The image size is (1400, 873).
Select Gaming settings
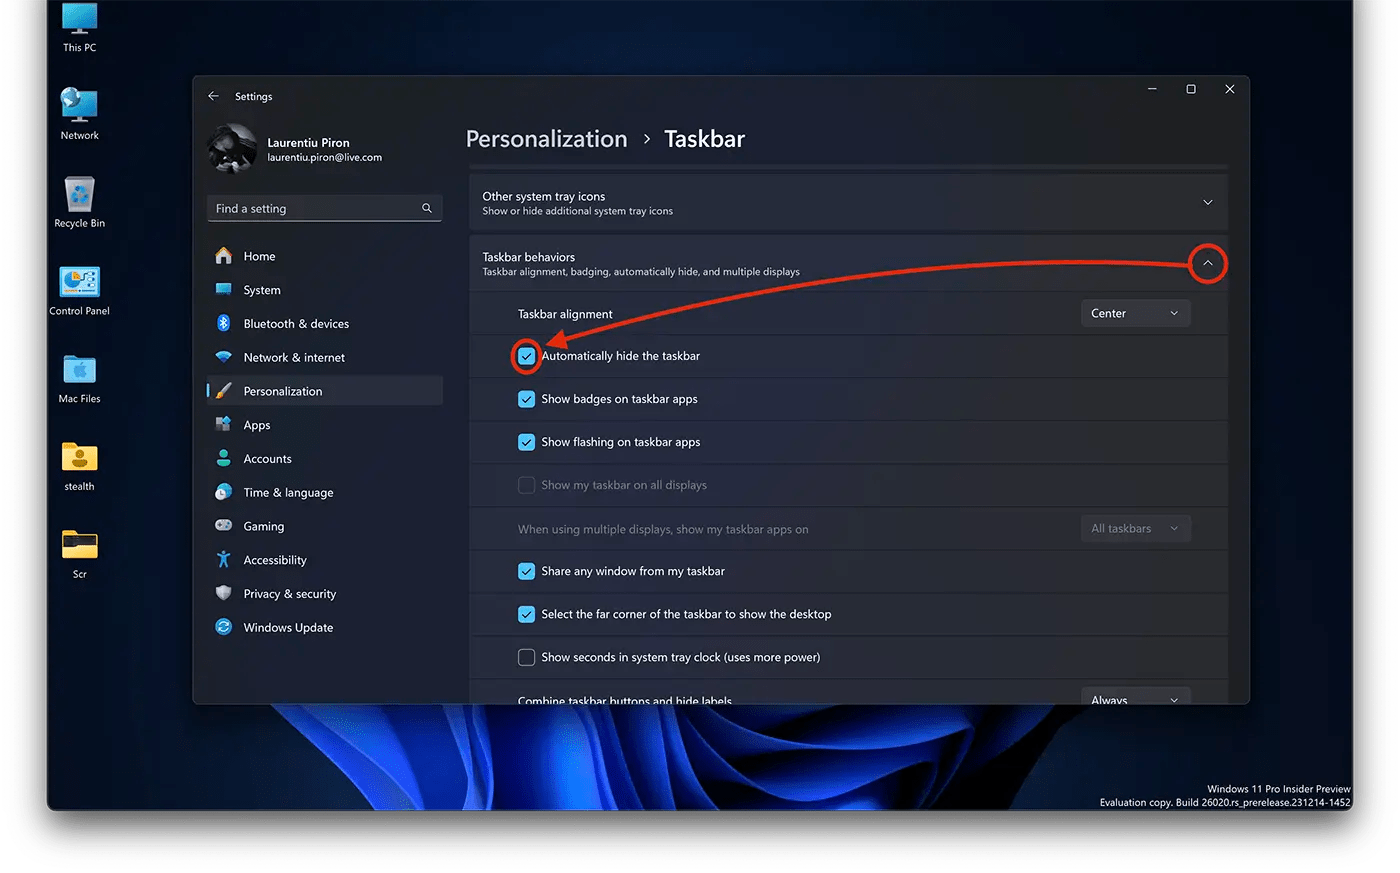point(261,525)
